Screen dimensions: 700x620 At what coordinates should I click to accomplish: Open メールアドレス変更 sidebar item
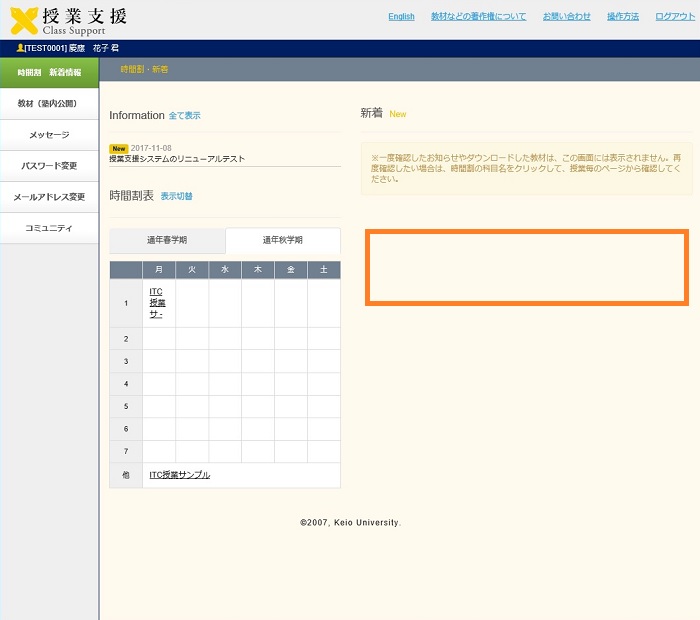(49, 197)
